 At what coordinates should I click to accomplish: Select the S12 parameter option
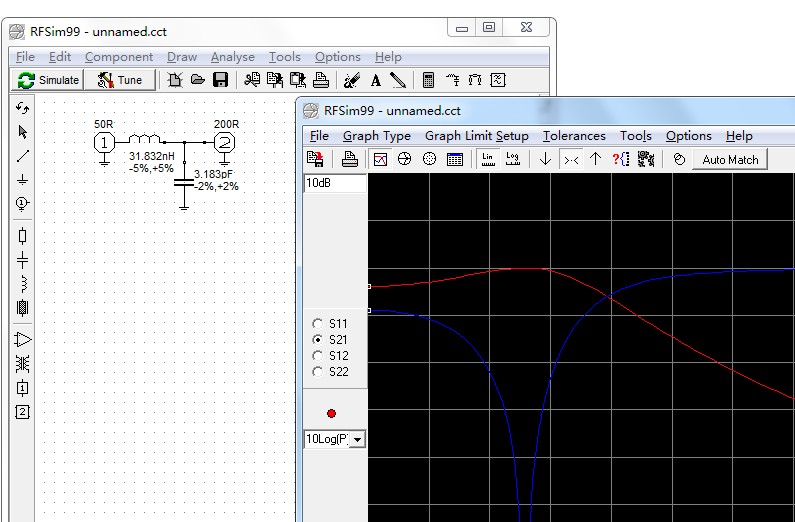click(318, 356)
